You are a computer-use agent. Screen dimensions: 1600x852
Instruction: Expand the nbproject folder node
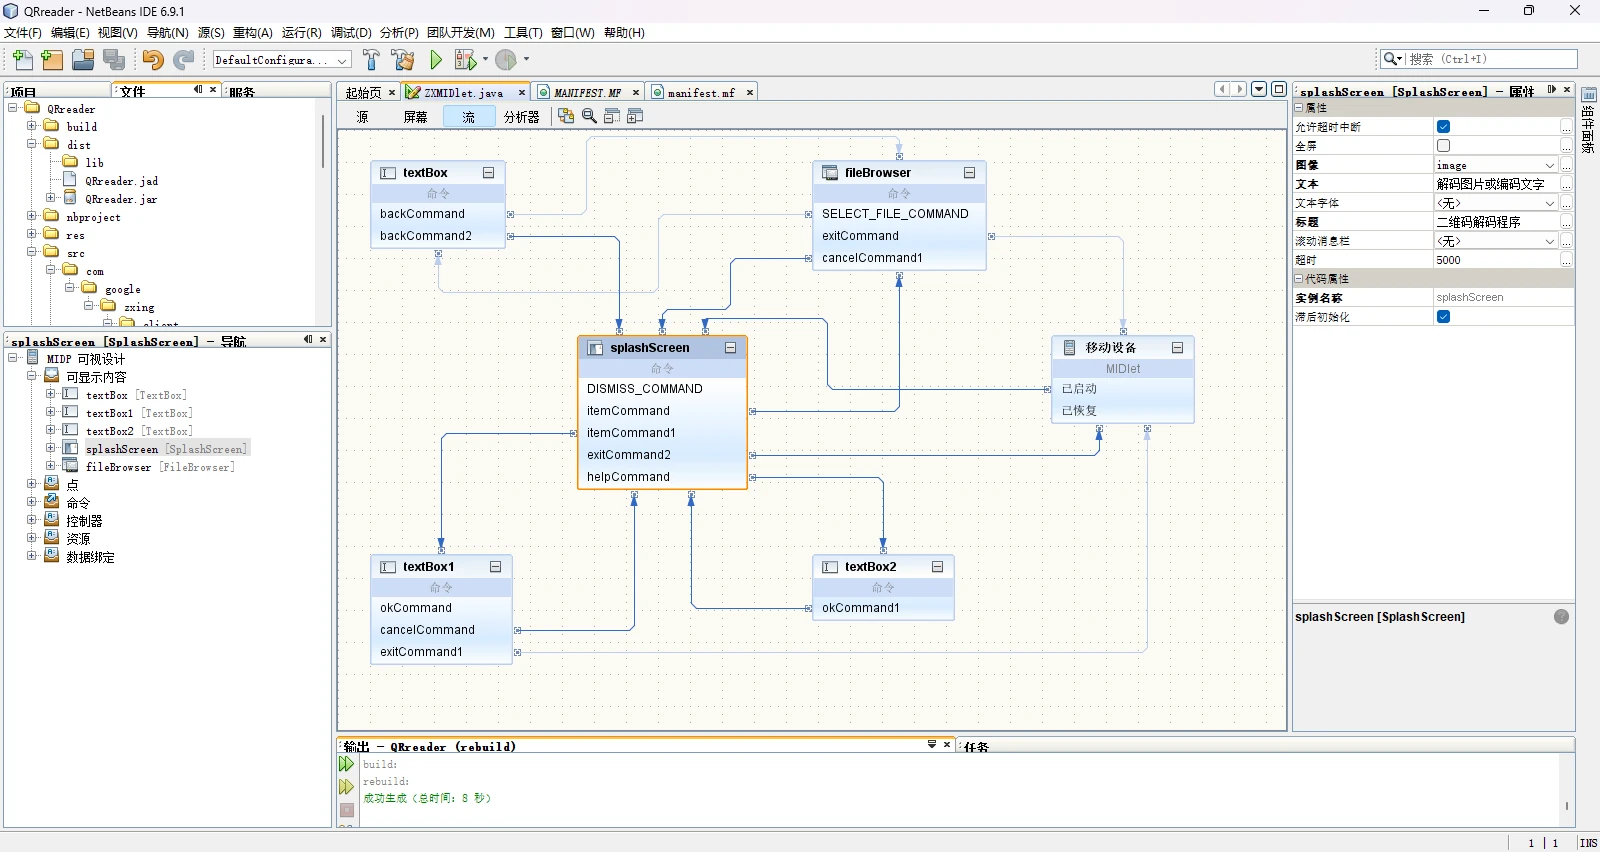pyautogui.click(x=32, y=216)
